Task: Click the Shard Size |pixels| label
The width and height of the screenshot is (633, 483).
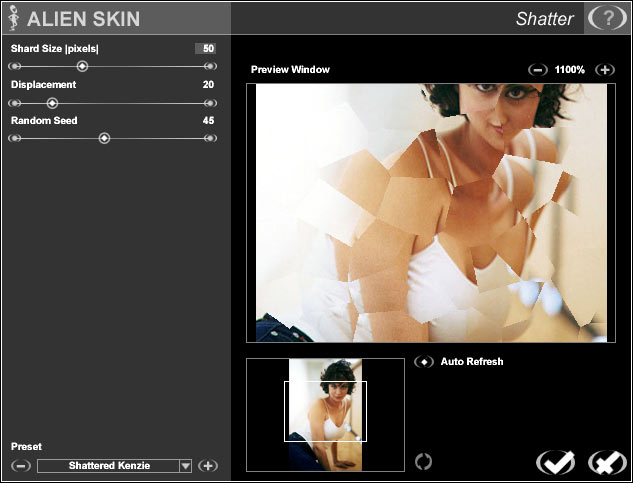Action: point(55,49)
